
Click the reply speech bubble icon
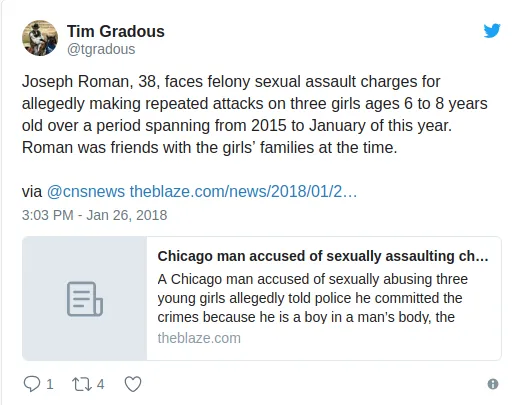tap(32, 384)
